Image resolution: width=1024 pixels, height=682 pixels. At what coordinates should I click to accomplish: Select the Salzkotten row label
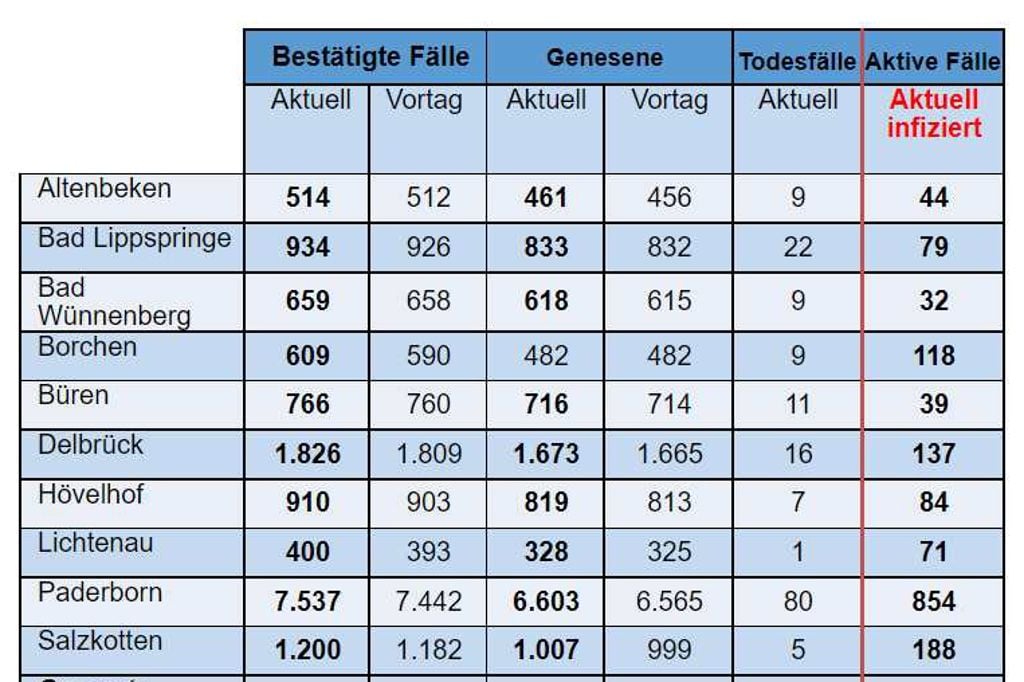click(100, 640)
